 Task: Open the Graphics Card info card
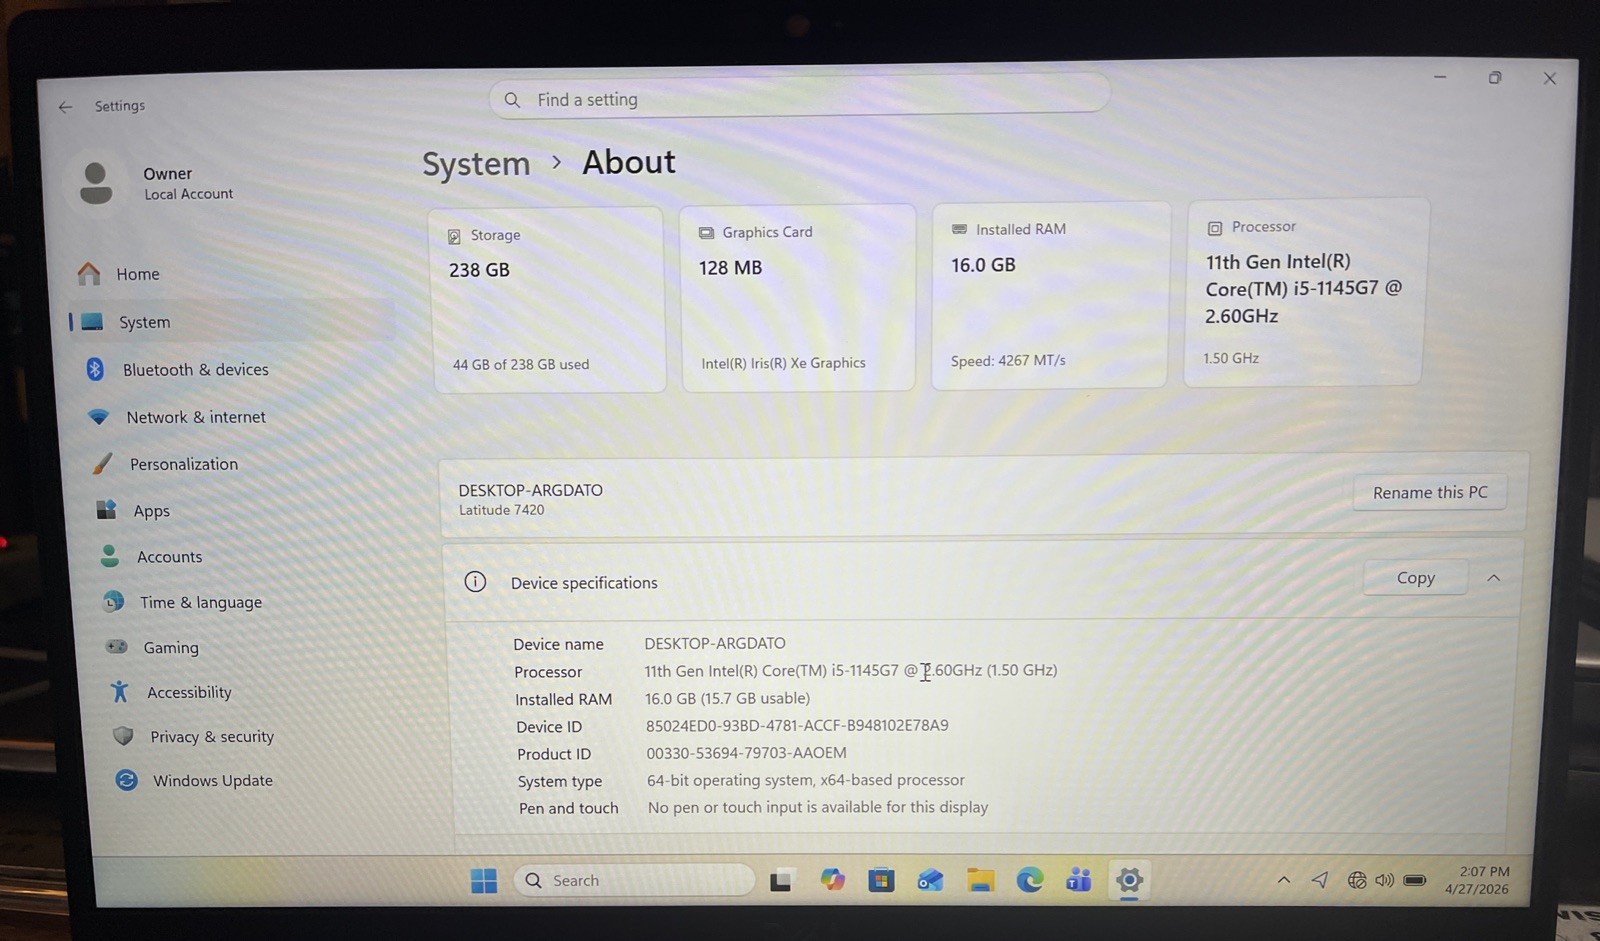tap(798, 298)
